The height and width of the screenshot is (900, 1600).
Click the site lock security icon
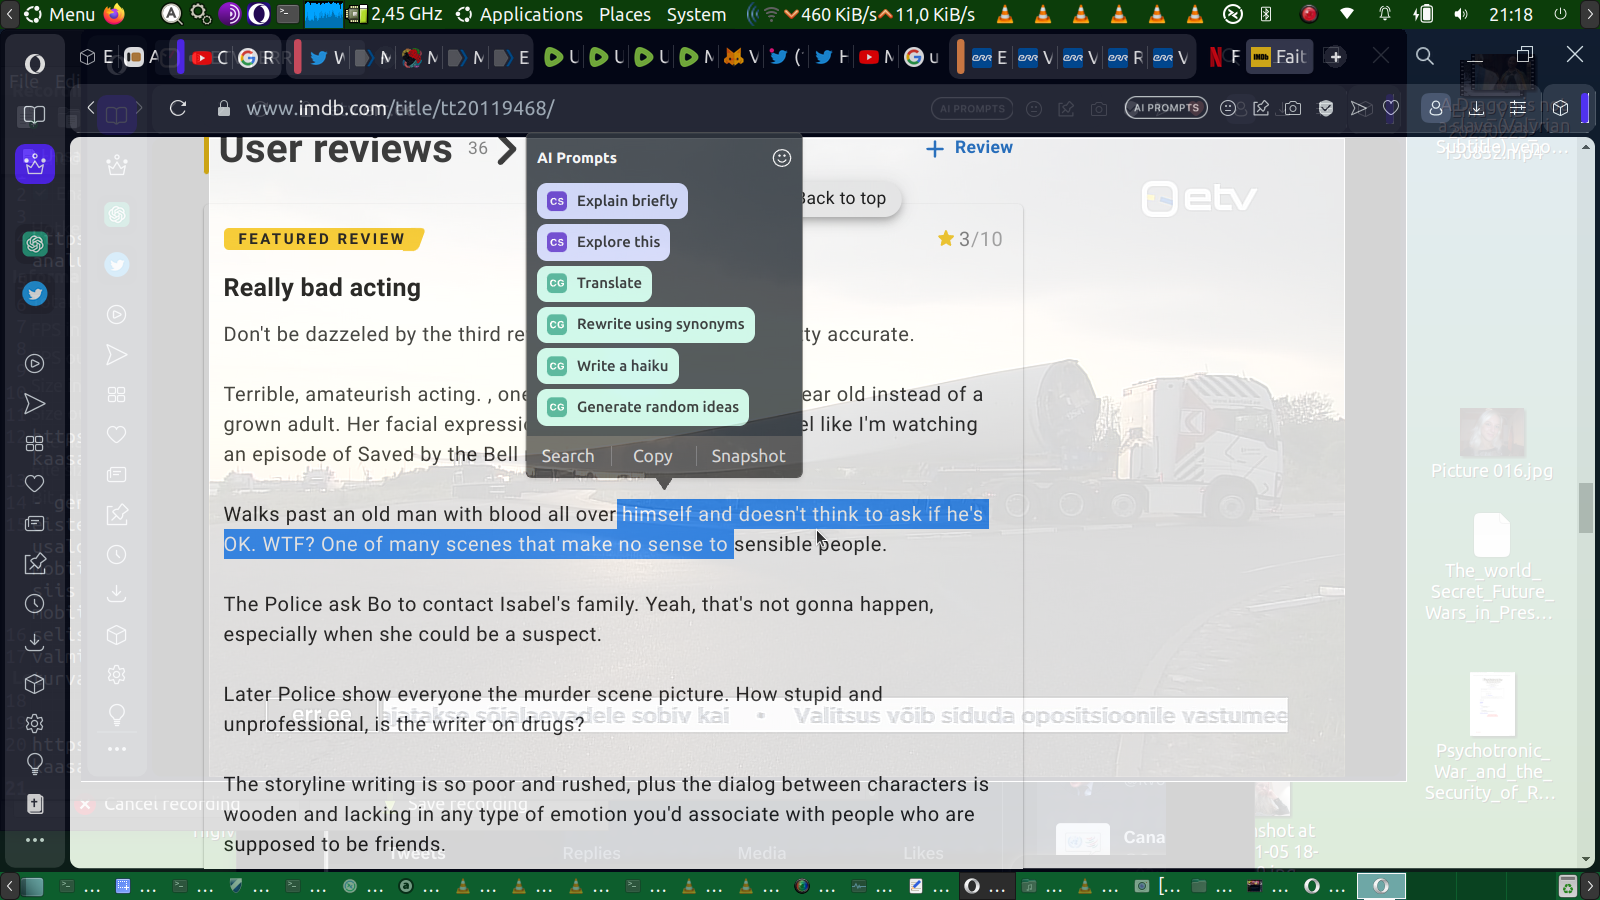[x=224, y=108]
